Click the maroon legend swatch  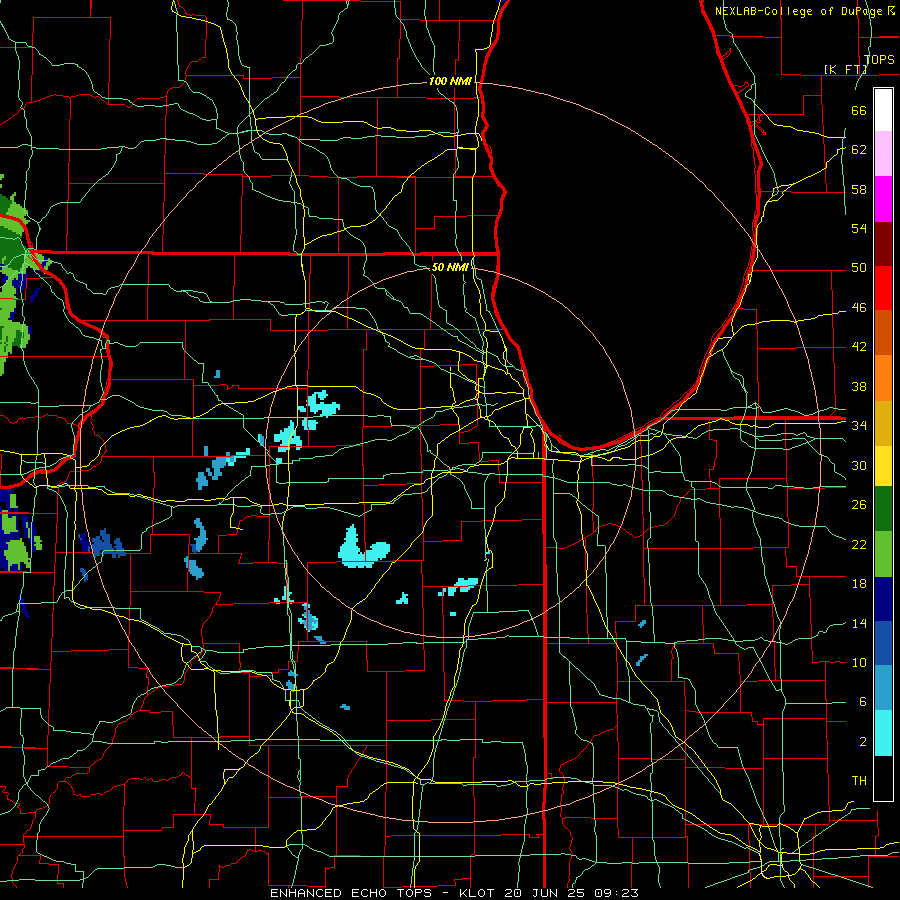(883, 243)
